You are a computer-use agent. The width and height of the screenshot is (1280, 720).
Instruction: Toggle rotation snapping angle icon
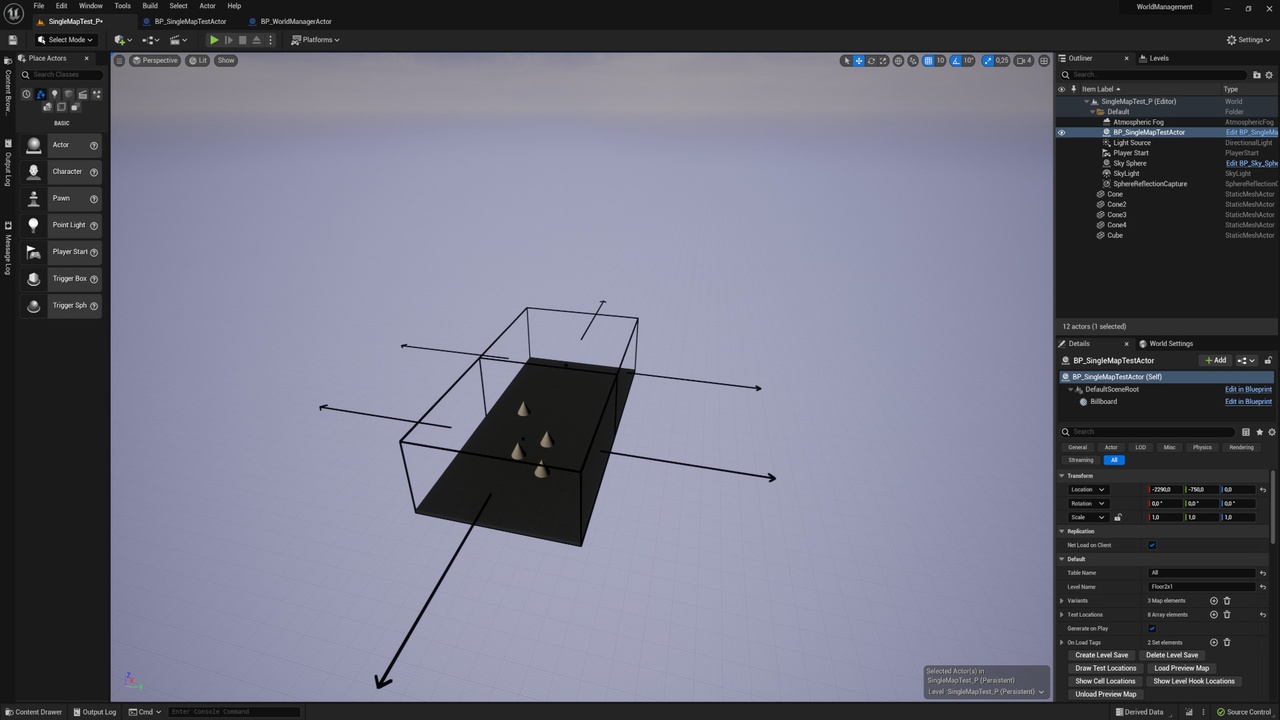(956, 61)
